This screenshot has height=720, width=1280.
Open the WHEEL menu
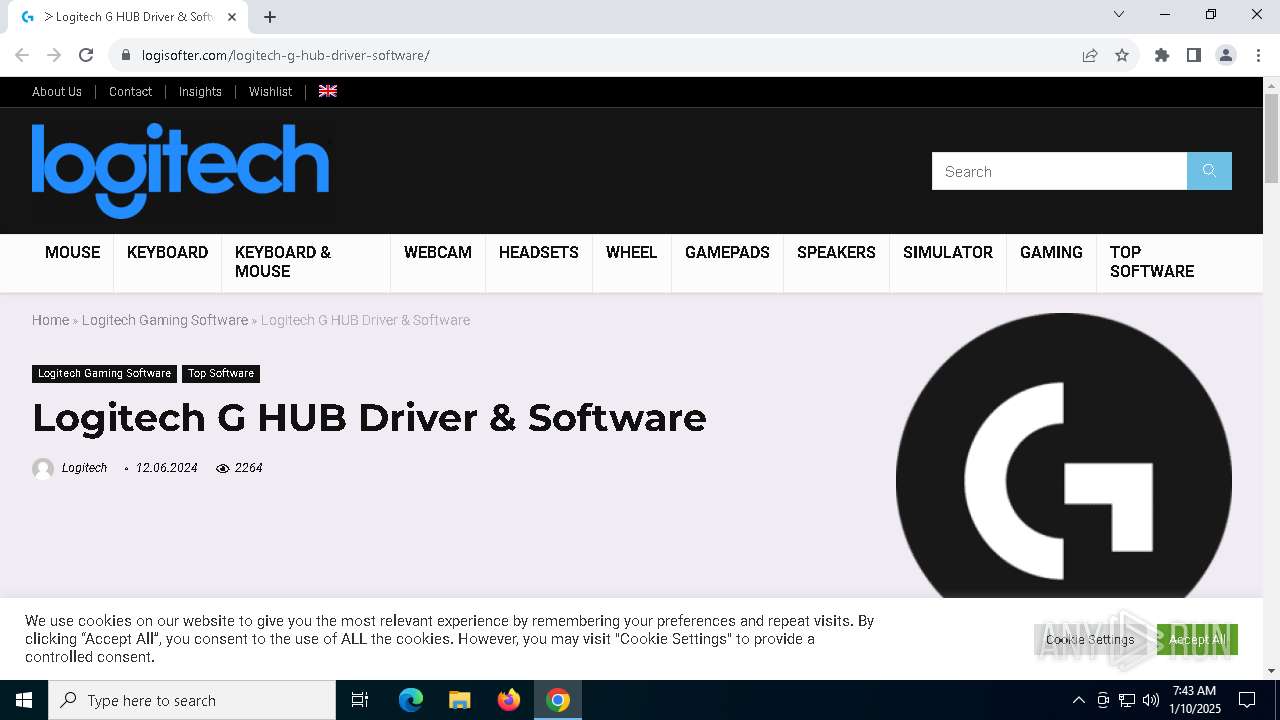[632, 252]
